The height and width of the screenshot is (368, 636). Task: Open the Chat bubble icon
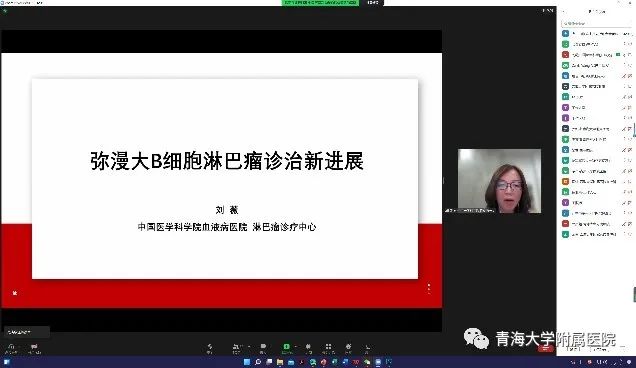pyautogui.click(x=263, y=346)
